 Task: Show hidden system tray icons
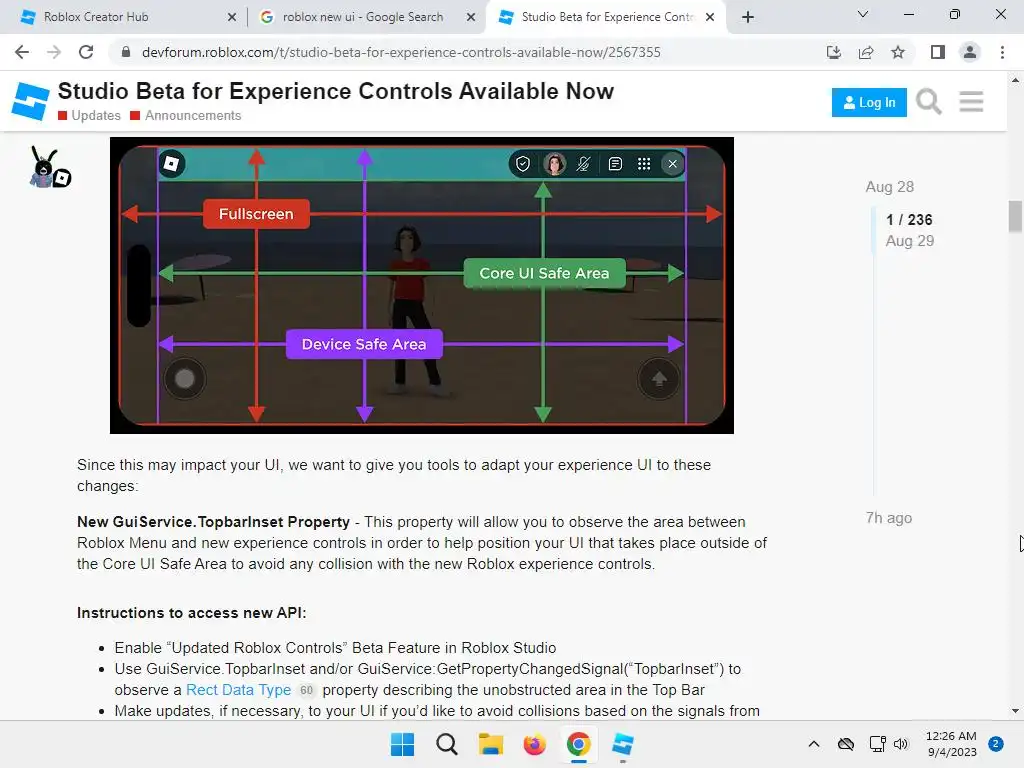coord(814,744)
